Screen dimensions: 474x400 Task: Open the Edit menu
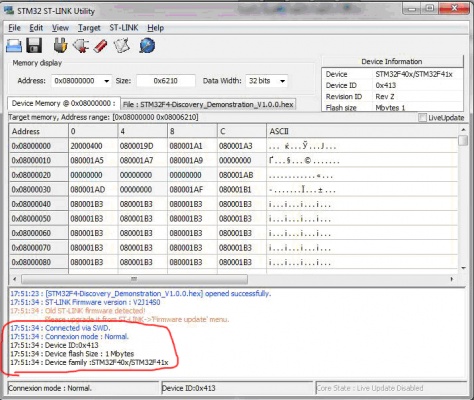(x=36, y=28)
